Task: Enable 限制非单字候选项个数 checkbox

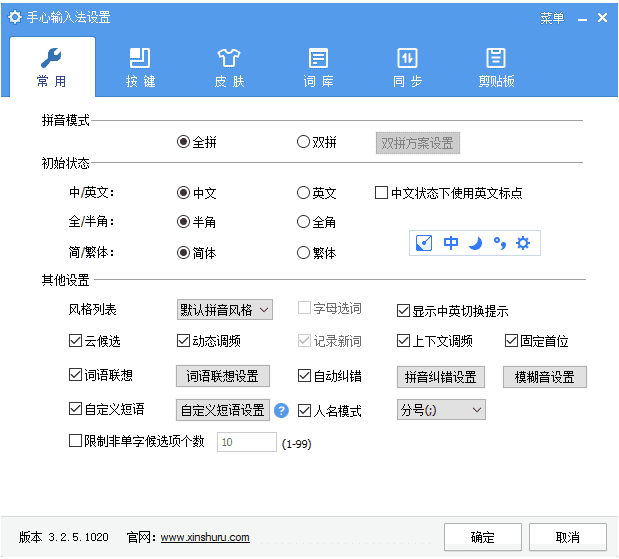Action: 76,440
